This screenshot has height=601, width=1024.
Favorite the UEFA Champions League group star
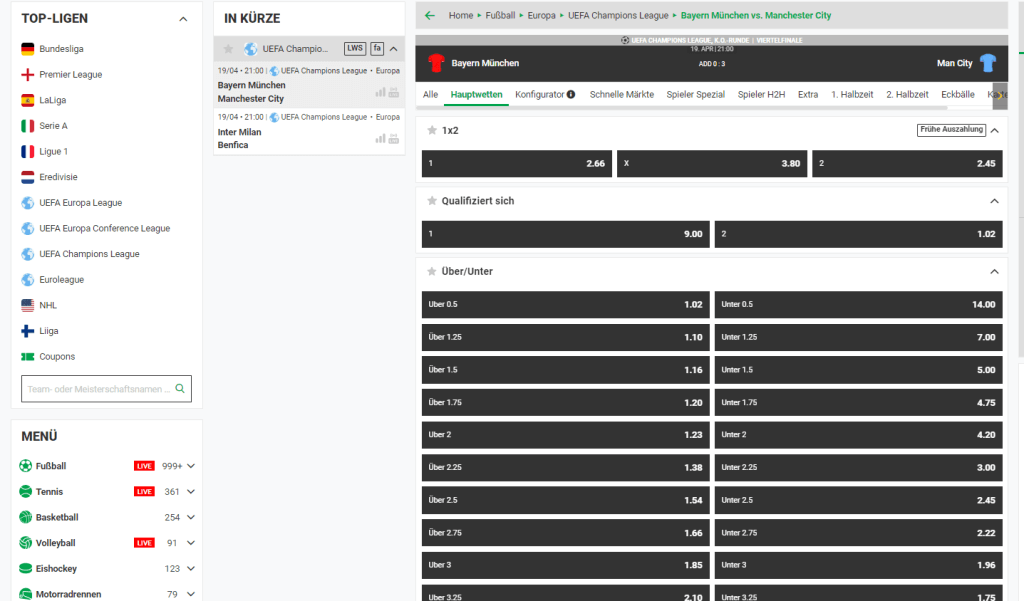click(x=228, y=49)
